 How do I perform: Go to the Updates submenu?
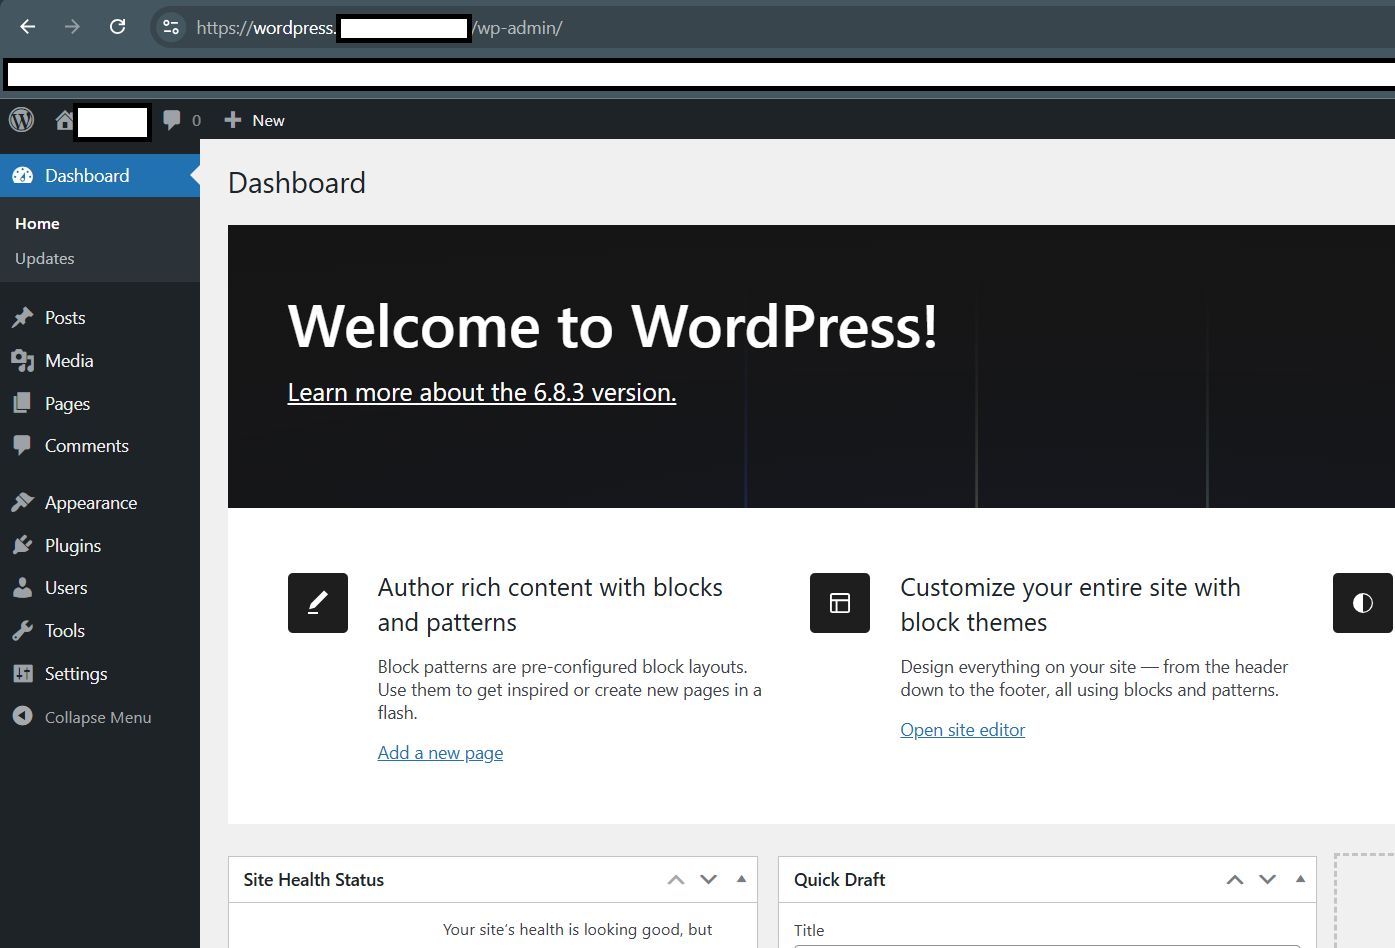coord(45,258)
